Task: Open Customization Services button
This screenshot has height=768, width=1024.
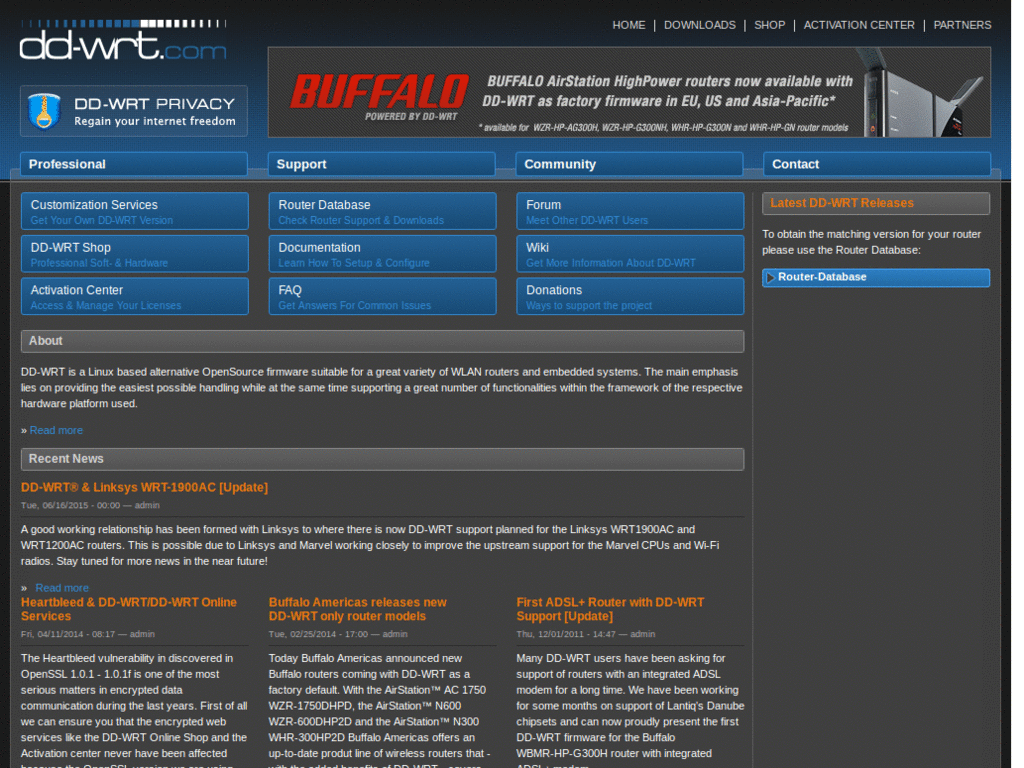Action: pyautogui.click(x=135, y=211)
